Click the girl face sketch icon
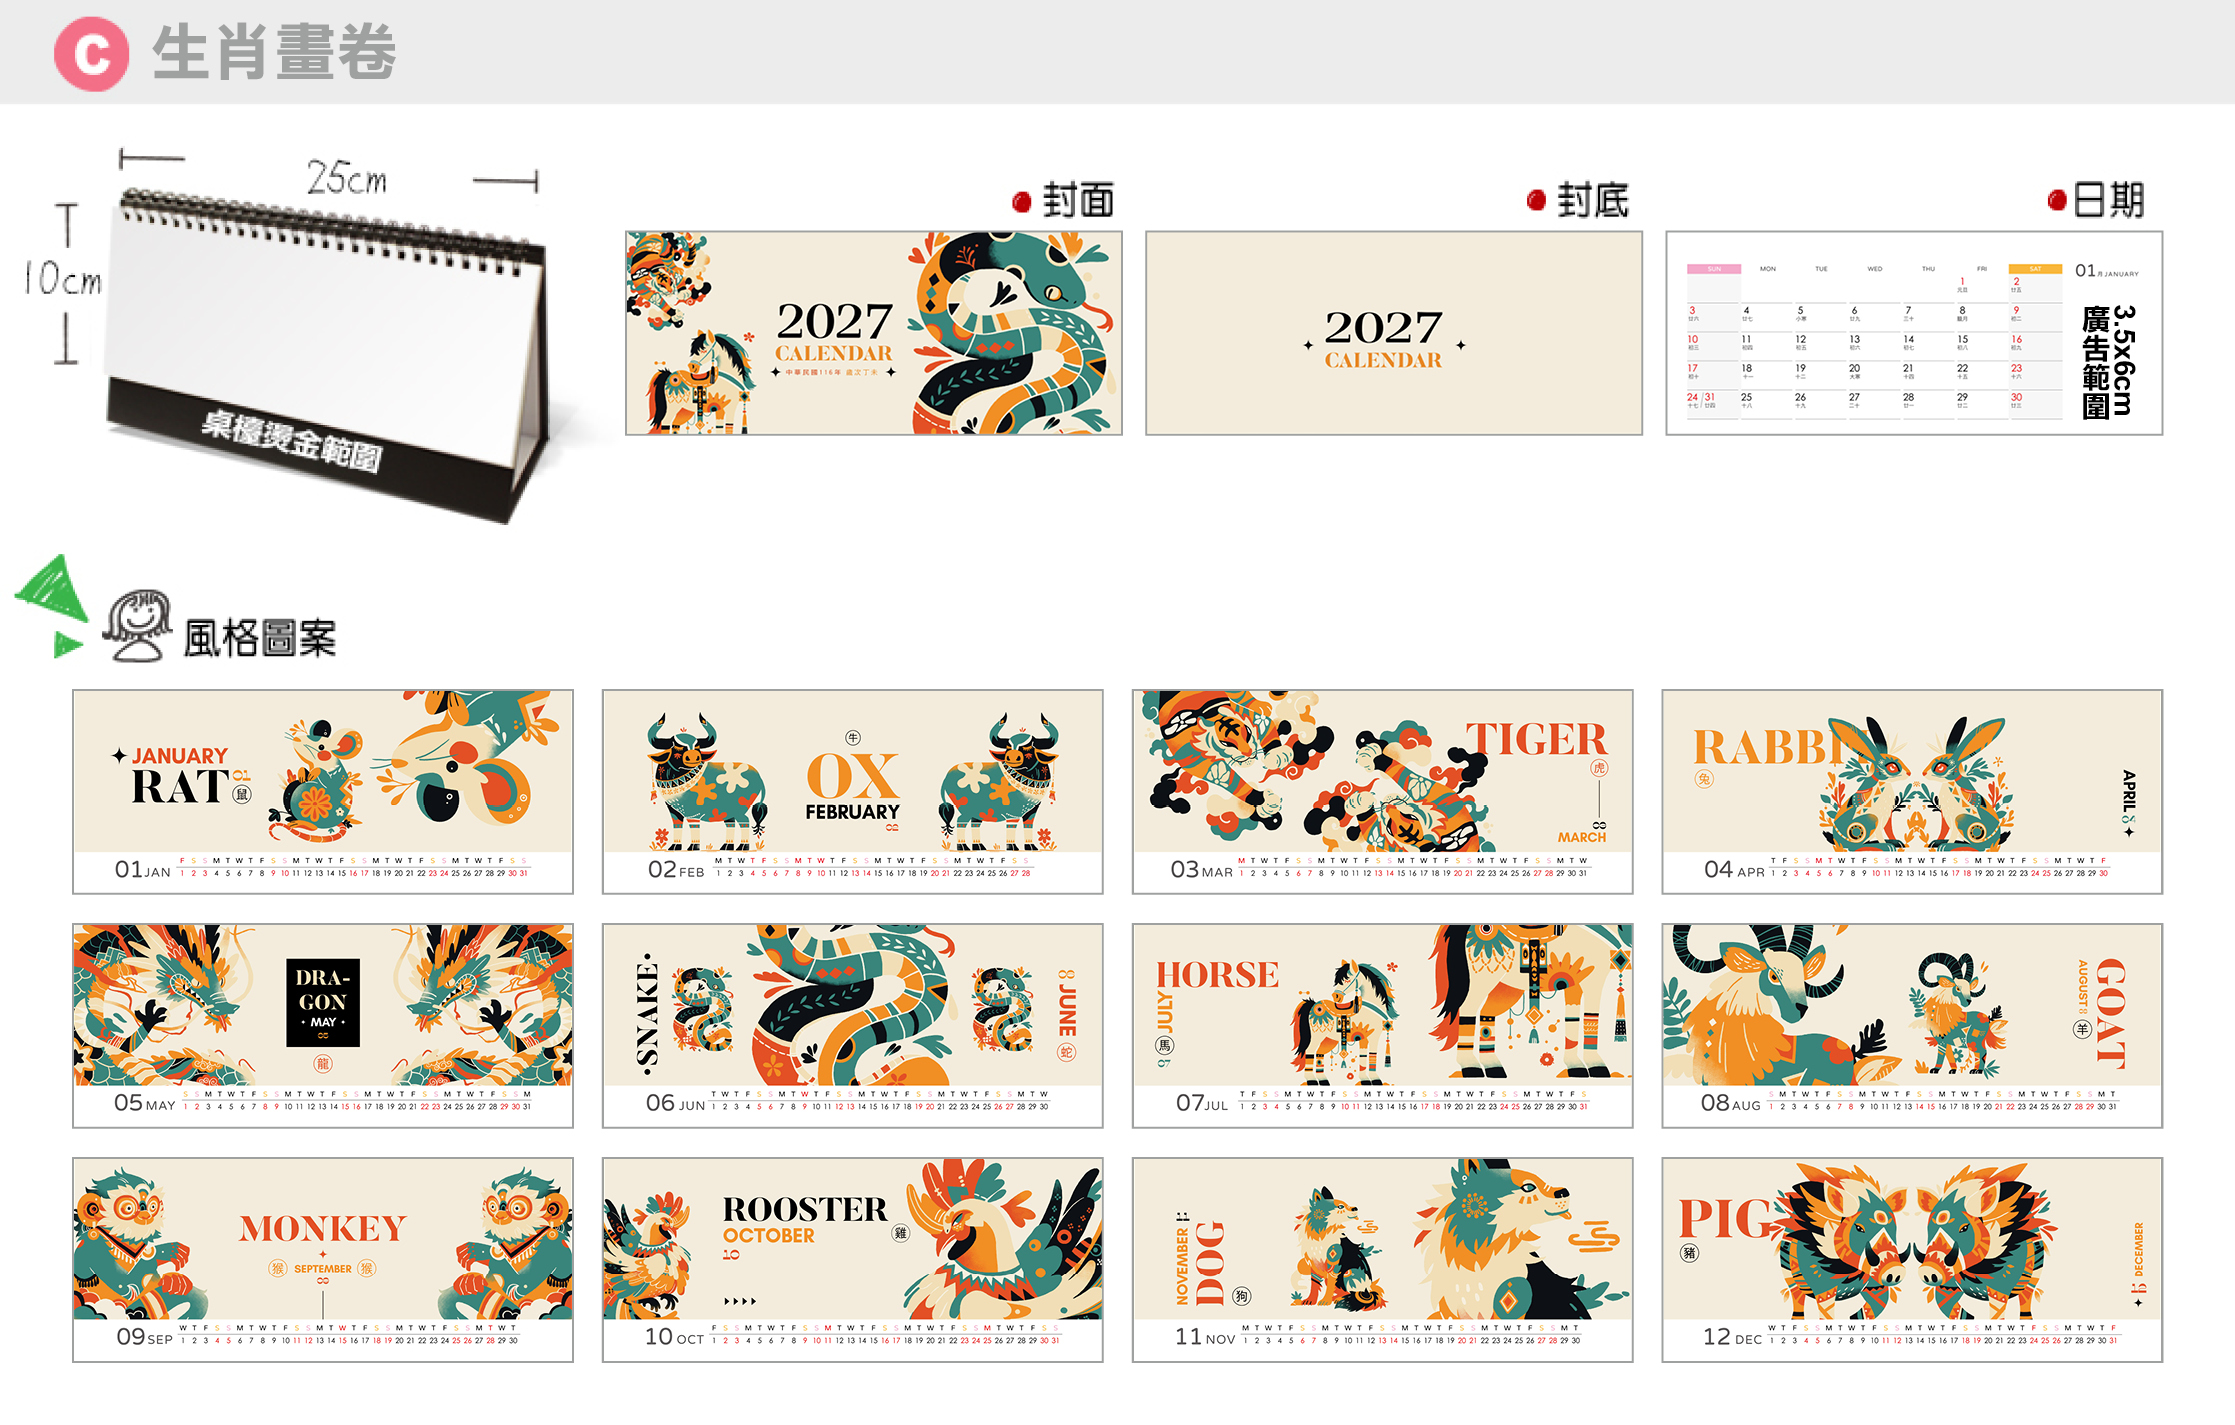Viewport: 2235px width, 1425px height. click(x=138, y=626)
